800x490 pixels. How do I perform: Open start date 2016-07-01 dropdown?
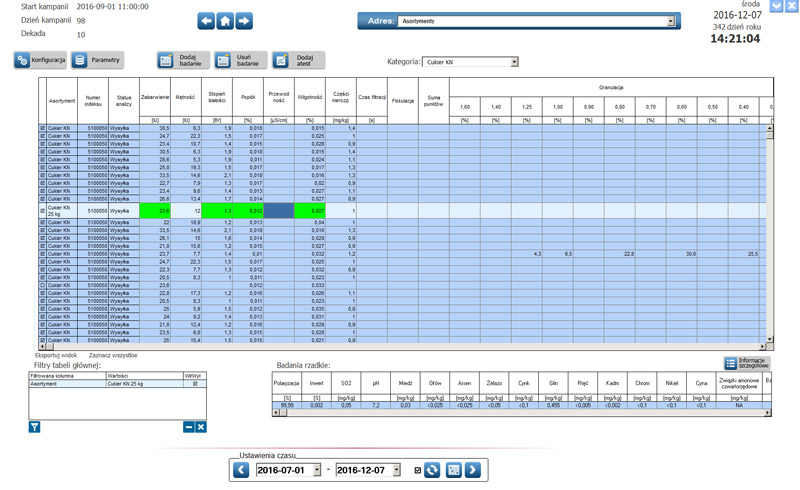pos(317,470)
